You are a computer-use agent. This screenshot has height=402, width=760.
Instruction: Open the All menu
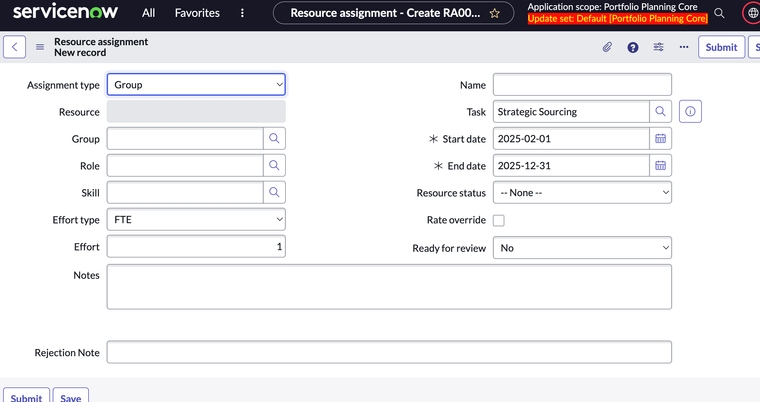(148, 13)
